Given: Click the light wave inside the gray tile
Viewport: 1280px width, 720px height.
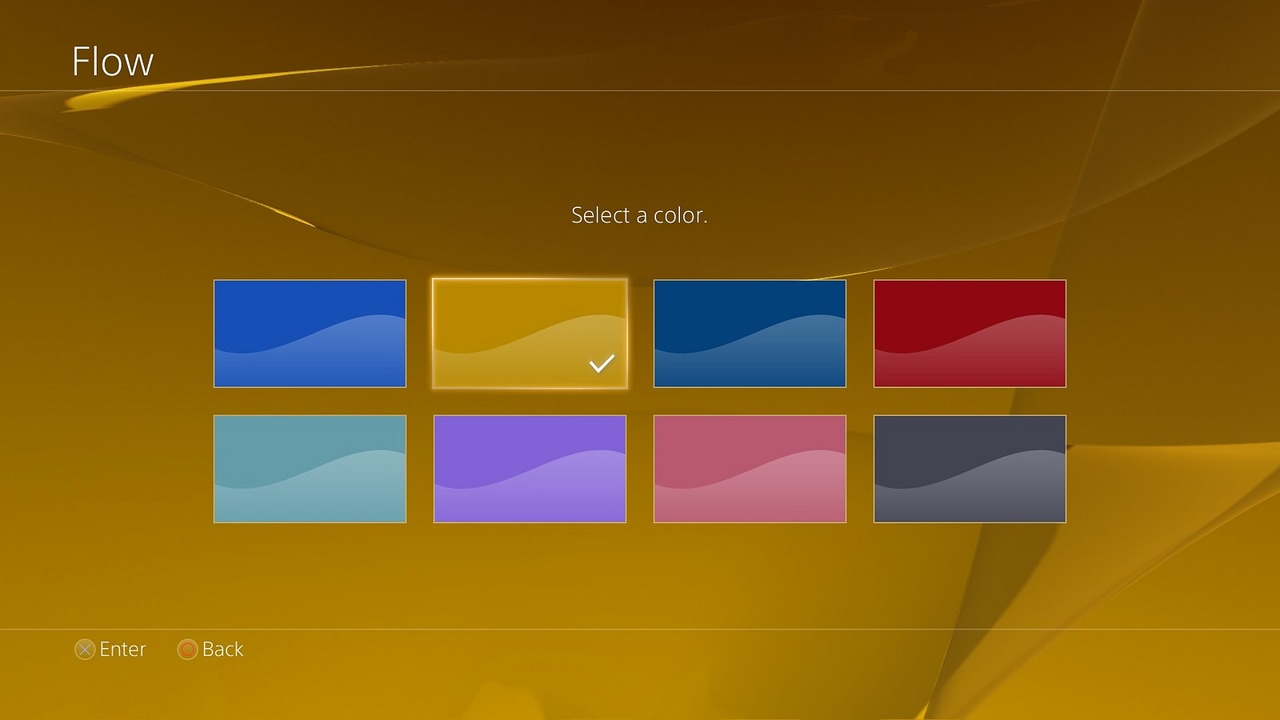Looking at the screenshot, I should (1000, 495).
